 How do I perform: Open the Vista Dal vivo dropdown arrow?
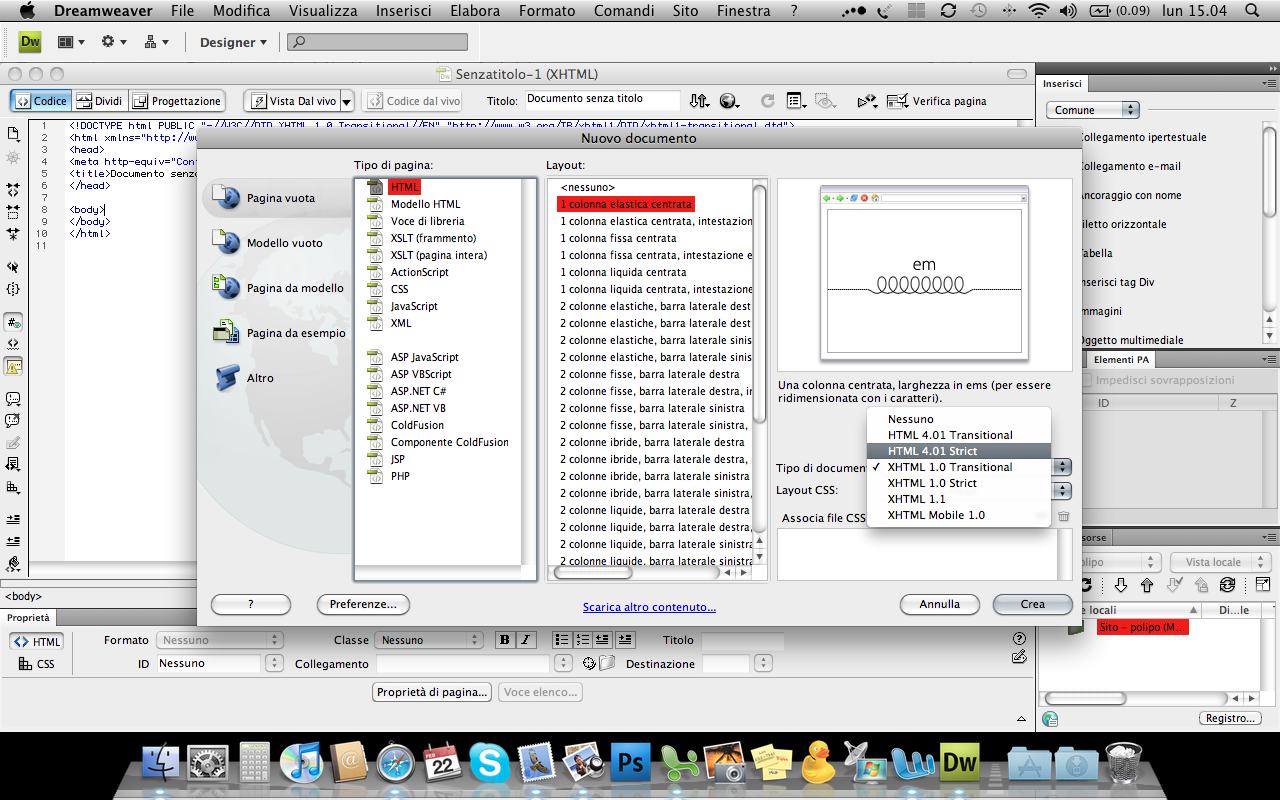[x=347, y=101]
